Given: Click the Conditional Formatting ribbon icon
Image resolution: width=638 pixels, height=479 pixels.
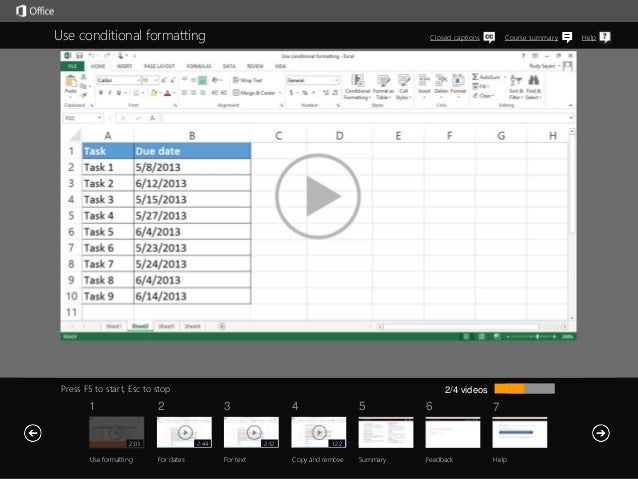Looking at the screenshot, I should [x=356, y=85].
